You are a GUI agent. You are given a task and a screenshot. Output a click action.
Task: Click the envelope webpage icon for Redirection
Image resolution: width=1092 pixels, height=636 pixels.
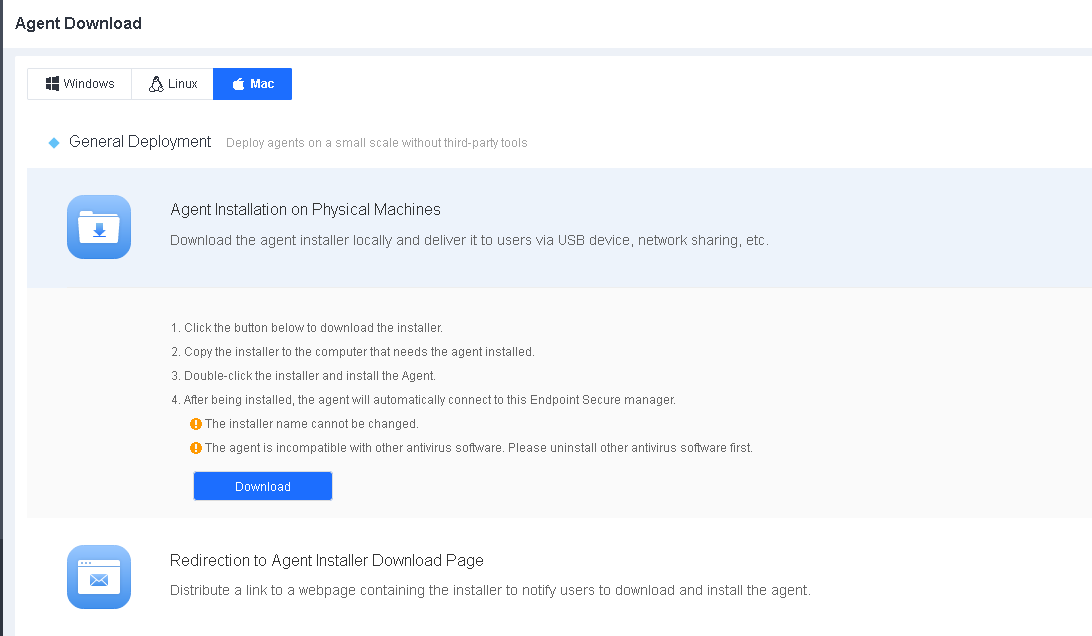coord(99,577)
